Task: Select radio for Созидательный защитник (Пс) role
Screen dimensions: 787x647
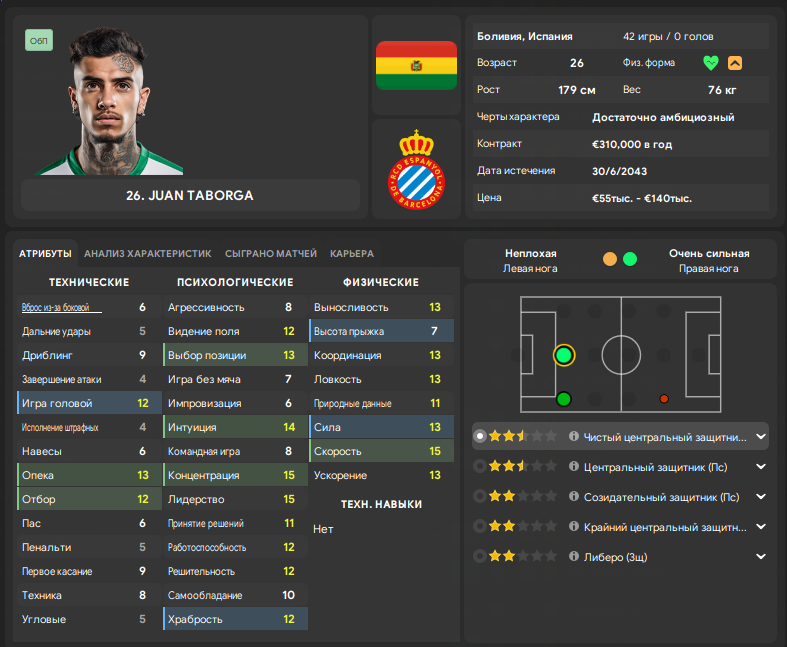Action: 480,496
